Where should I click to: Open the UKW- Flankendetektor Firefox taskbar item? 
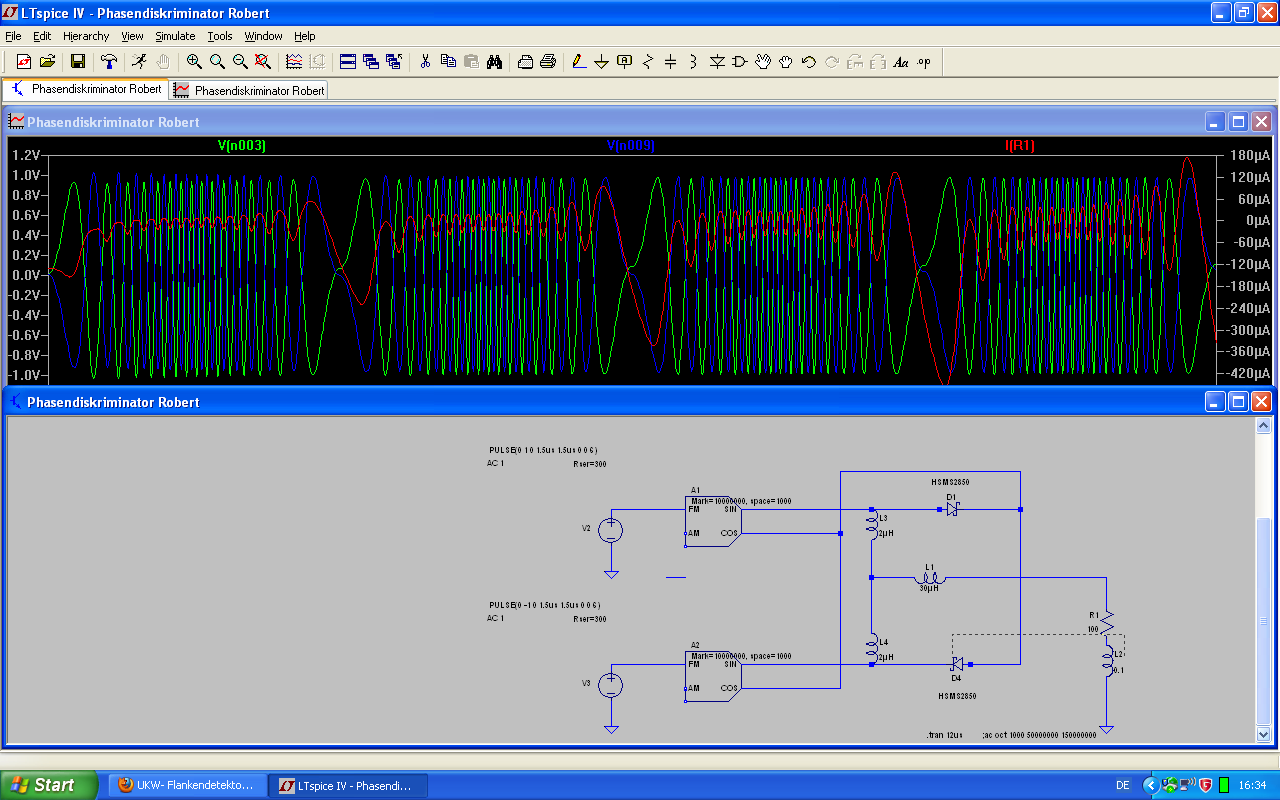point(188,785)
